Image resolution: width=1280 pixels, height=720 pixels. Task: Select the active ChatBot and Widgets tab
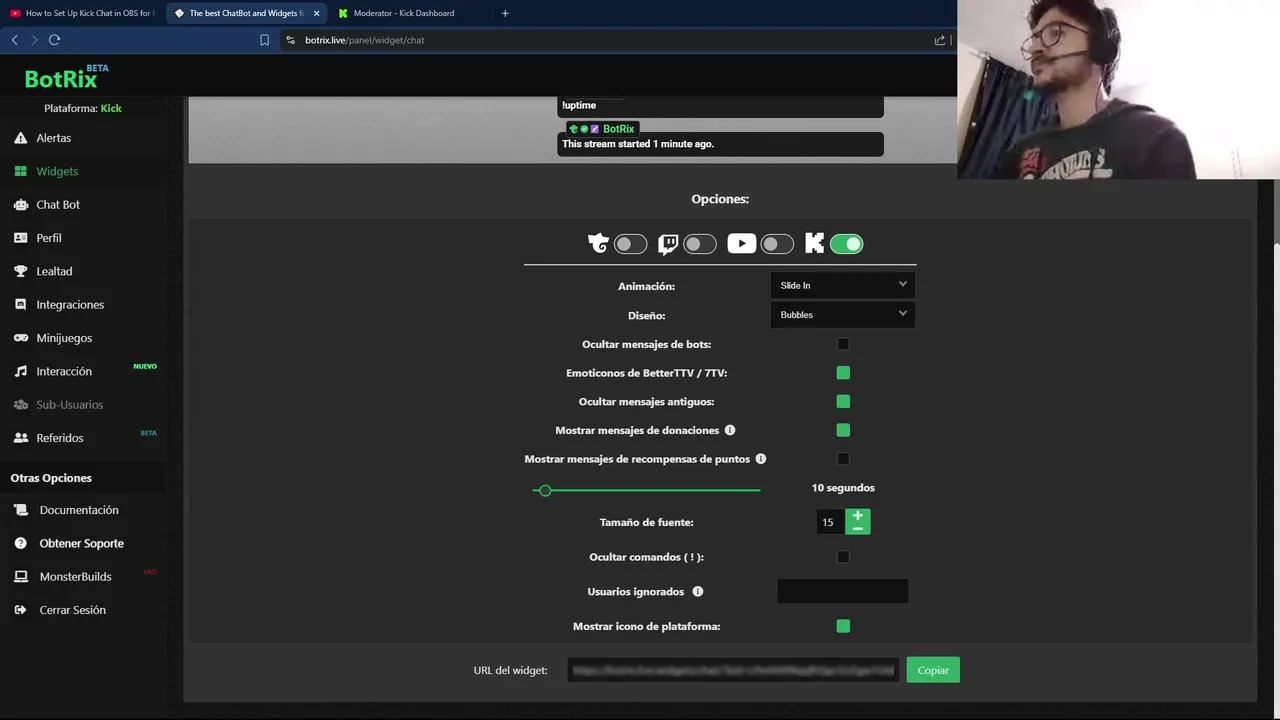(247, 13)
